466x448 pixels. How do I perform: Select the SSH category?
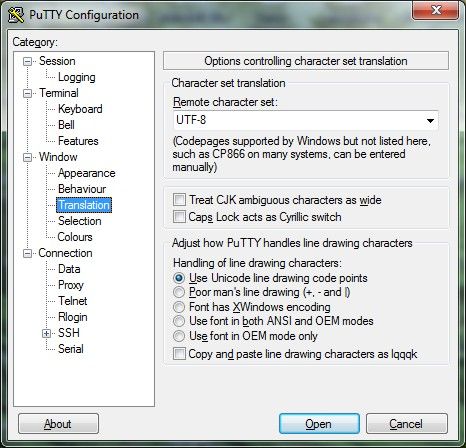click(x=69, y=333)
